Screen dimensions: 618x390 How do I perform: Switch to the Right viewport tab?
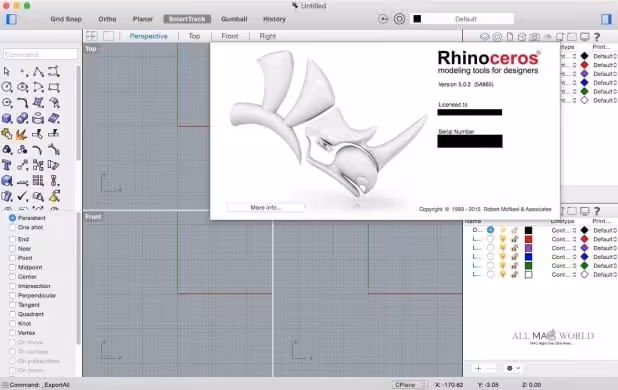coord(268,36)
